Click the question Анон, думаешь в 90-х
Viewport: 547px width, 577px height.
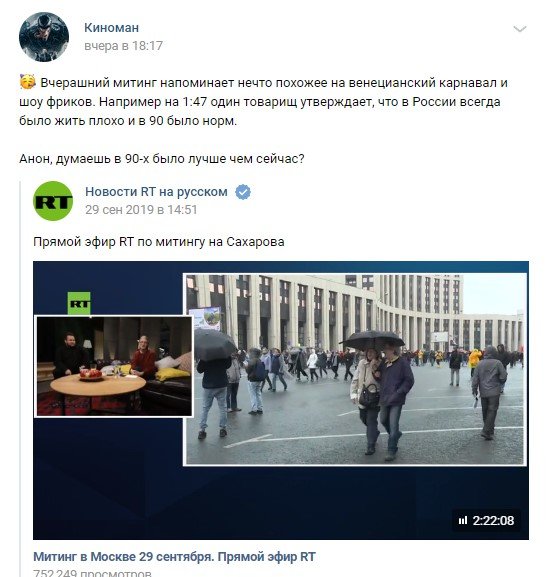tap(162, 159)
